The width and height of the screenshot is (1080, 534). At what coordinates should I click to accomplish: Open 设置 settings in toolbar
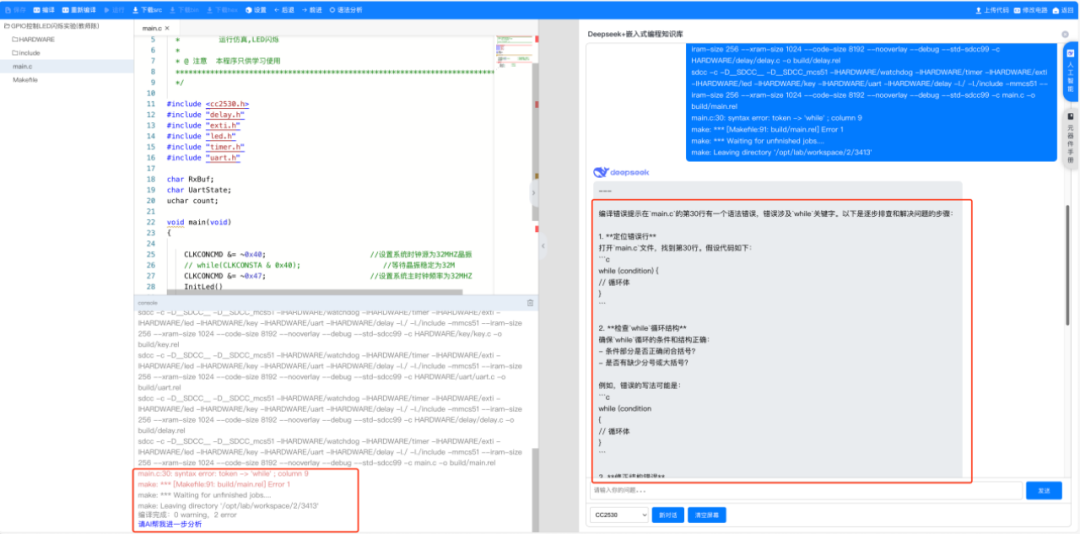click(256, 10)
